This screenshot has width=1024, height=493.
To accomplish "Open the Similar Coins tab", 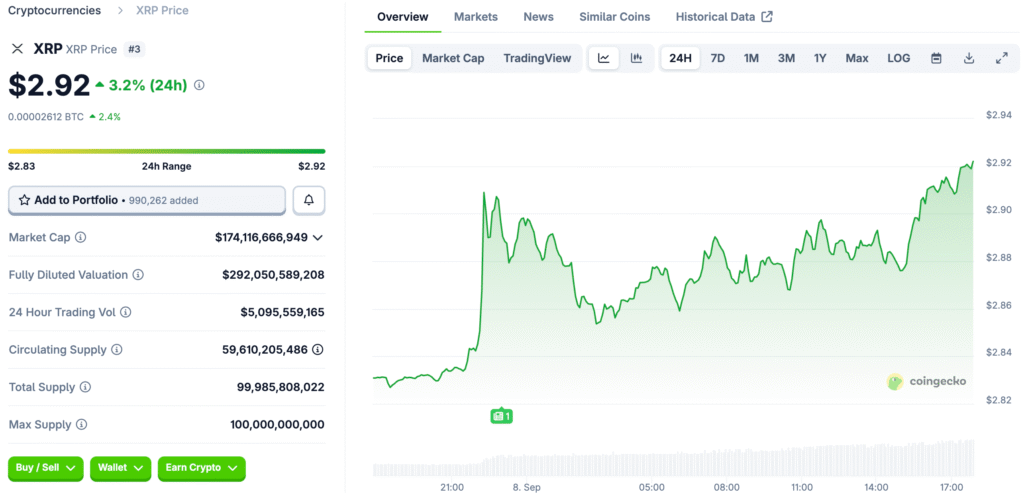I will [x=615, y=17].
